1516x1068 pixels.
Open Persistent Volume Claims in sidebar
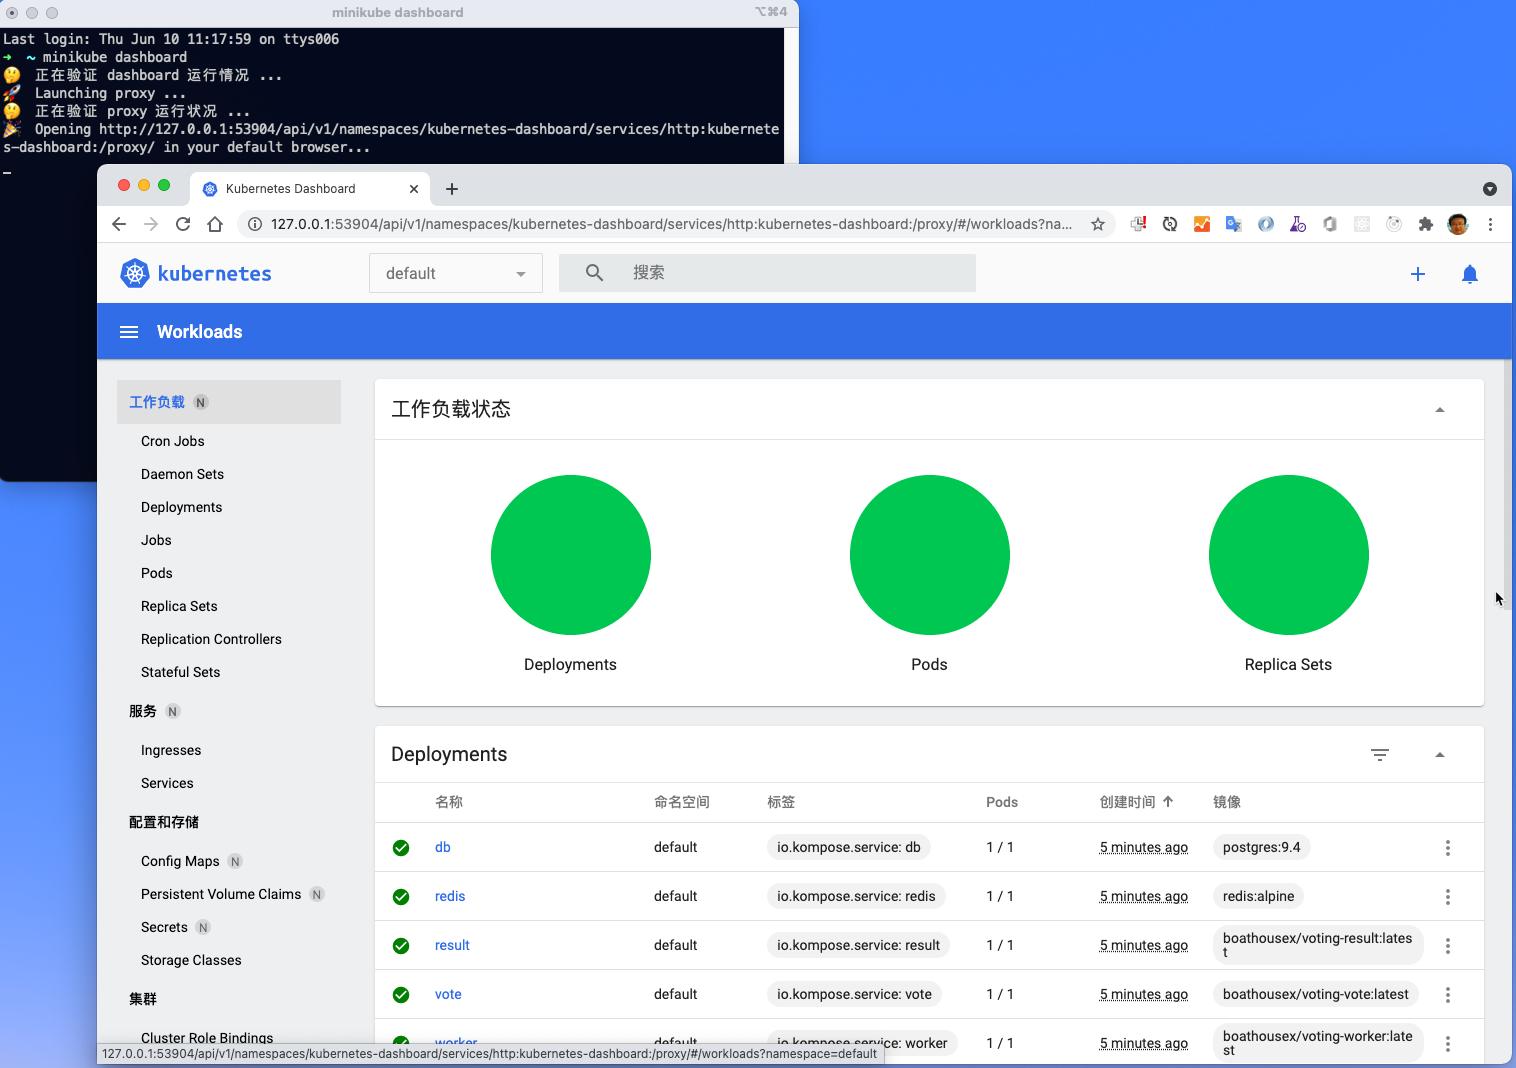221,894
